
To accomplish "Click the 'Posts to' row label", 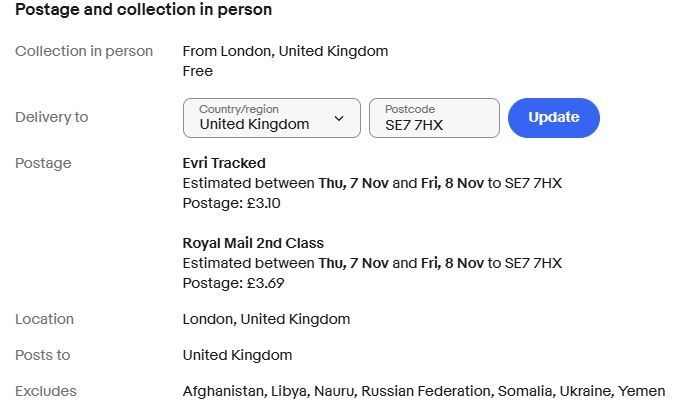I will pos(43,355).
